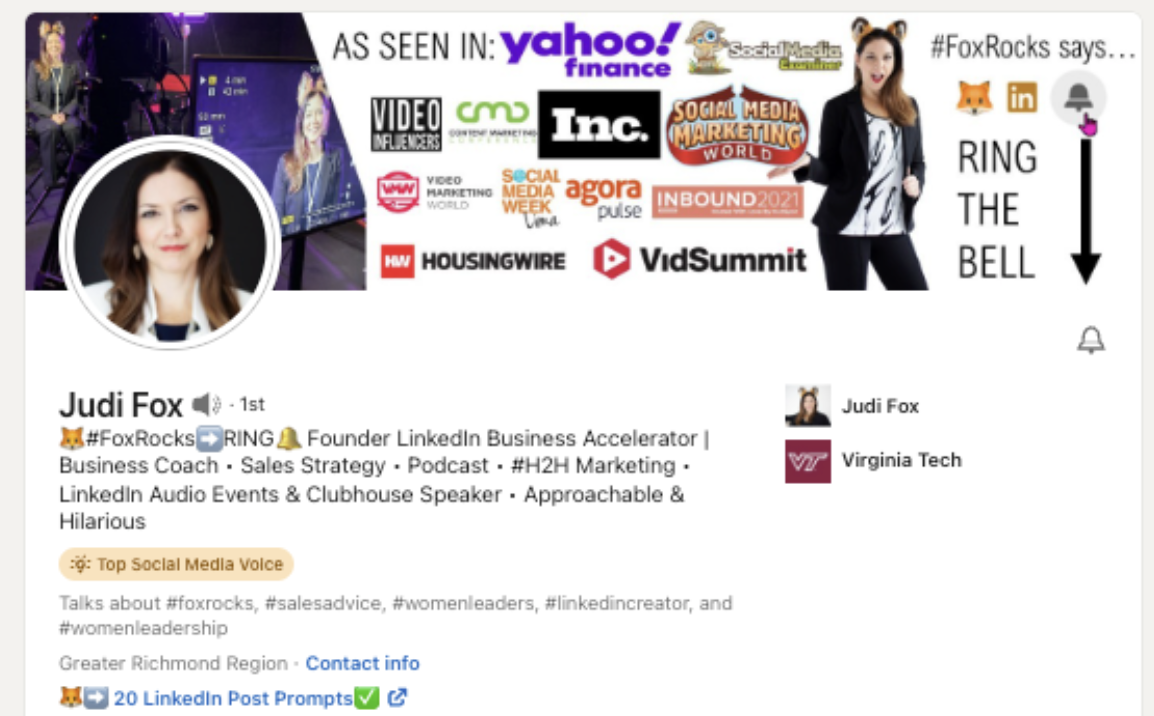Screen dimensions: 1154x716
Task: Click the HousingWire logo in the banner
Action: click(x=472, y=261)
